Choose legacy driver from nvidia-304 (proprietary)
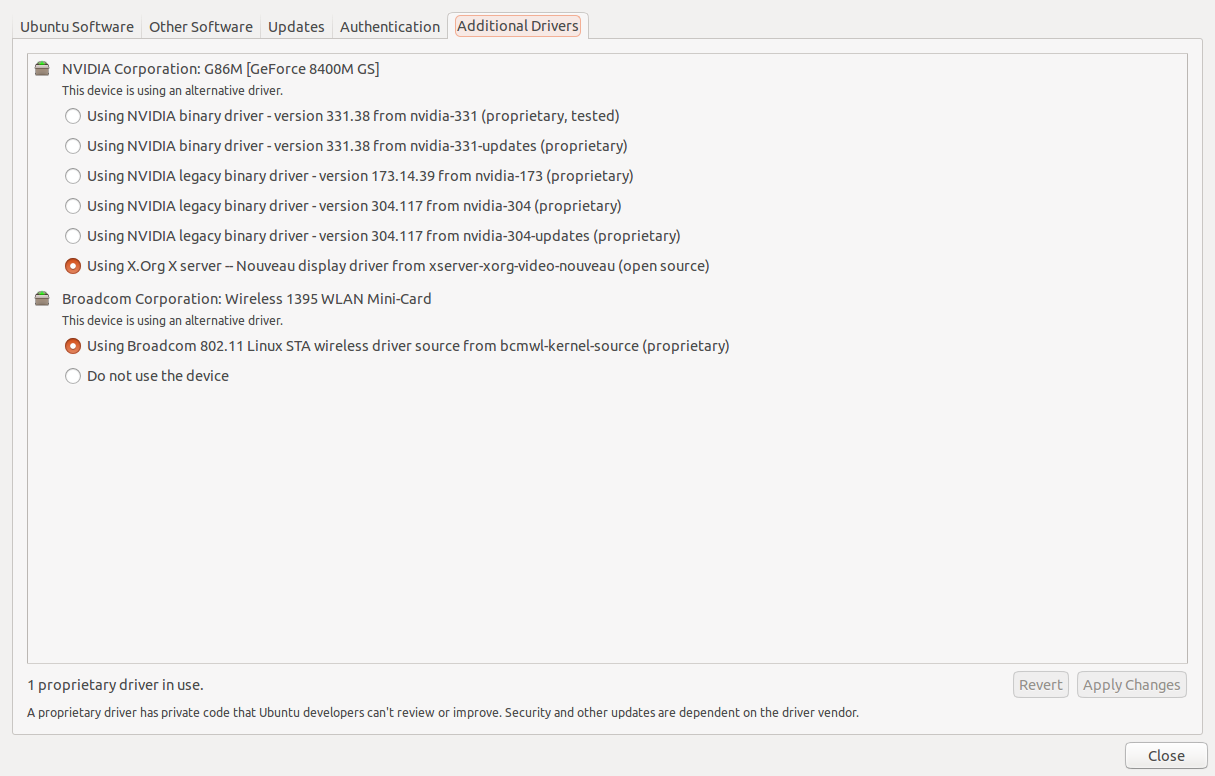 click(343, 206)
